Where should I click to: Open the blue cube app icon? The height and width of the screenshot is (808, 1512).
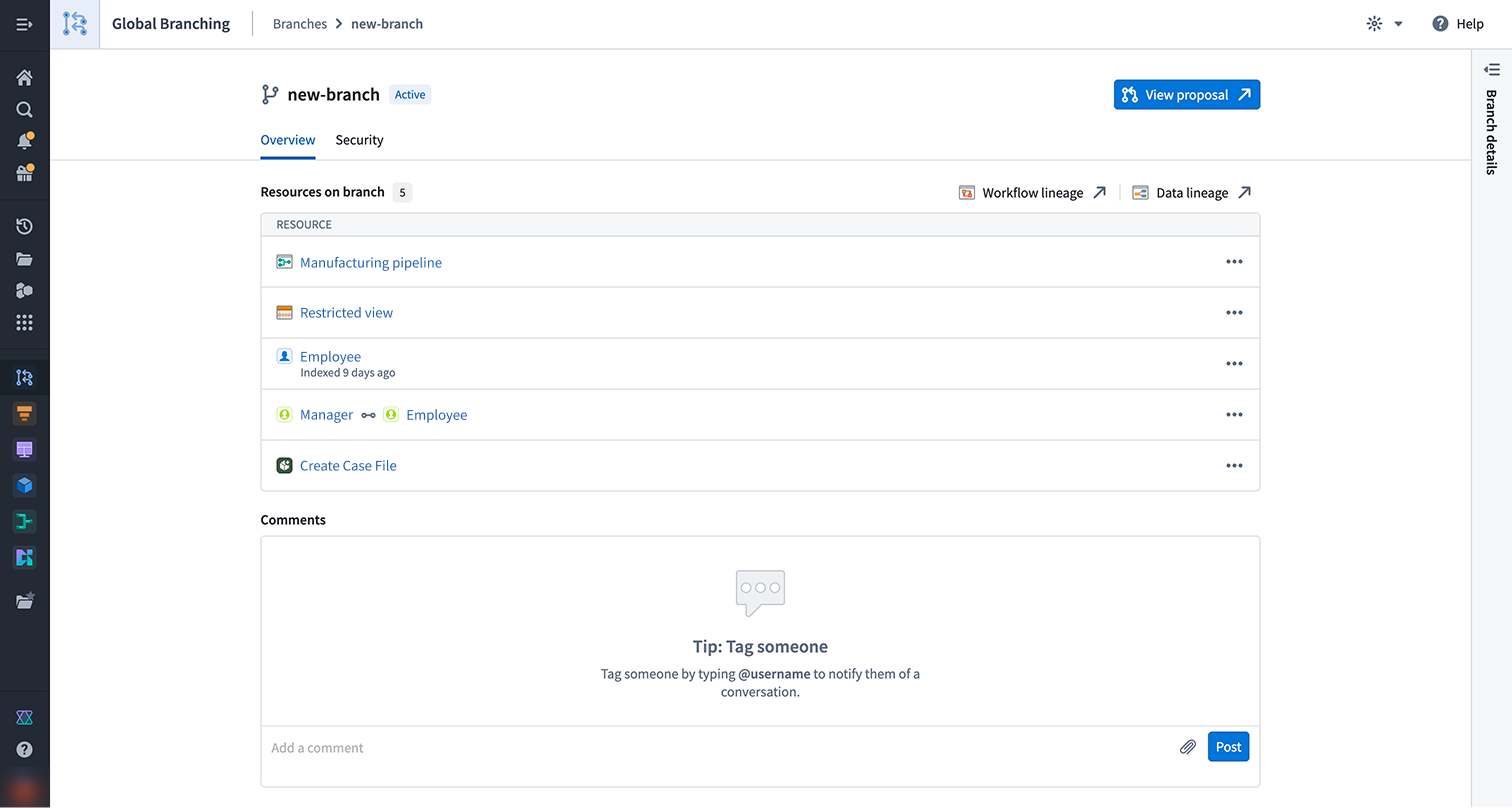coord(24,485)
